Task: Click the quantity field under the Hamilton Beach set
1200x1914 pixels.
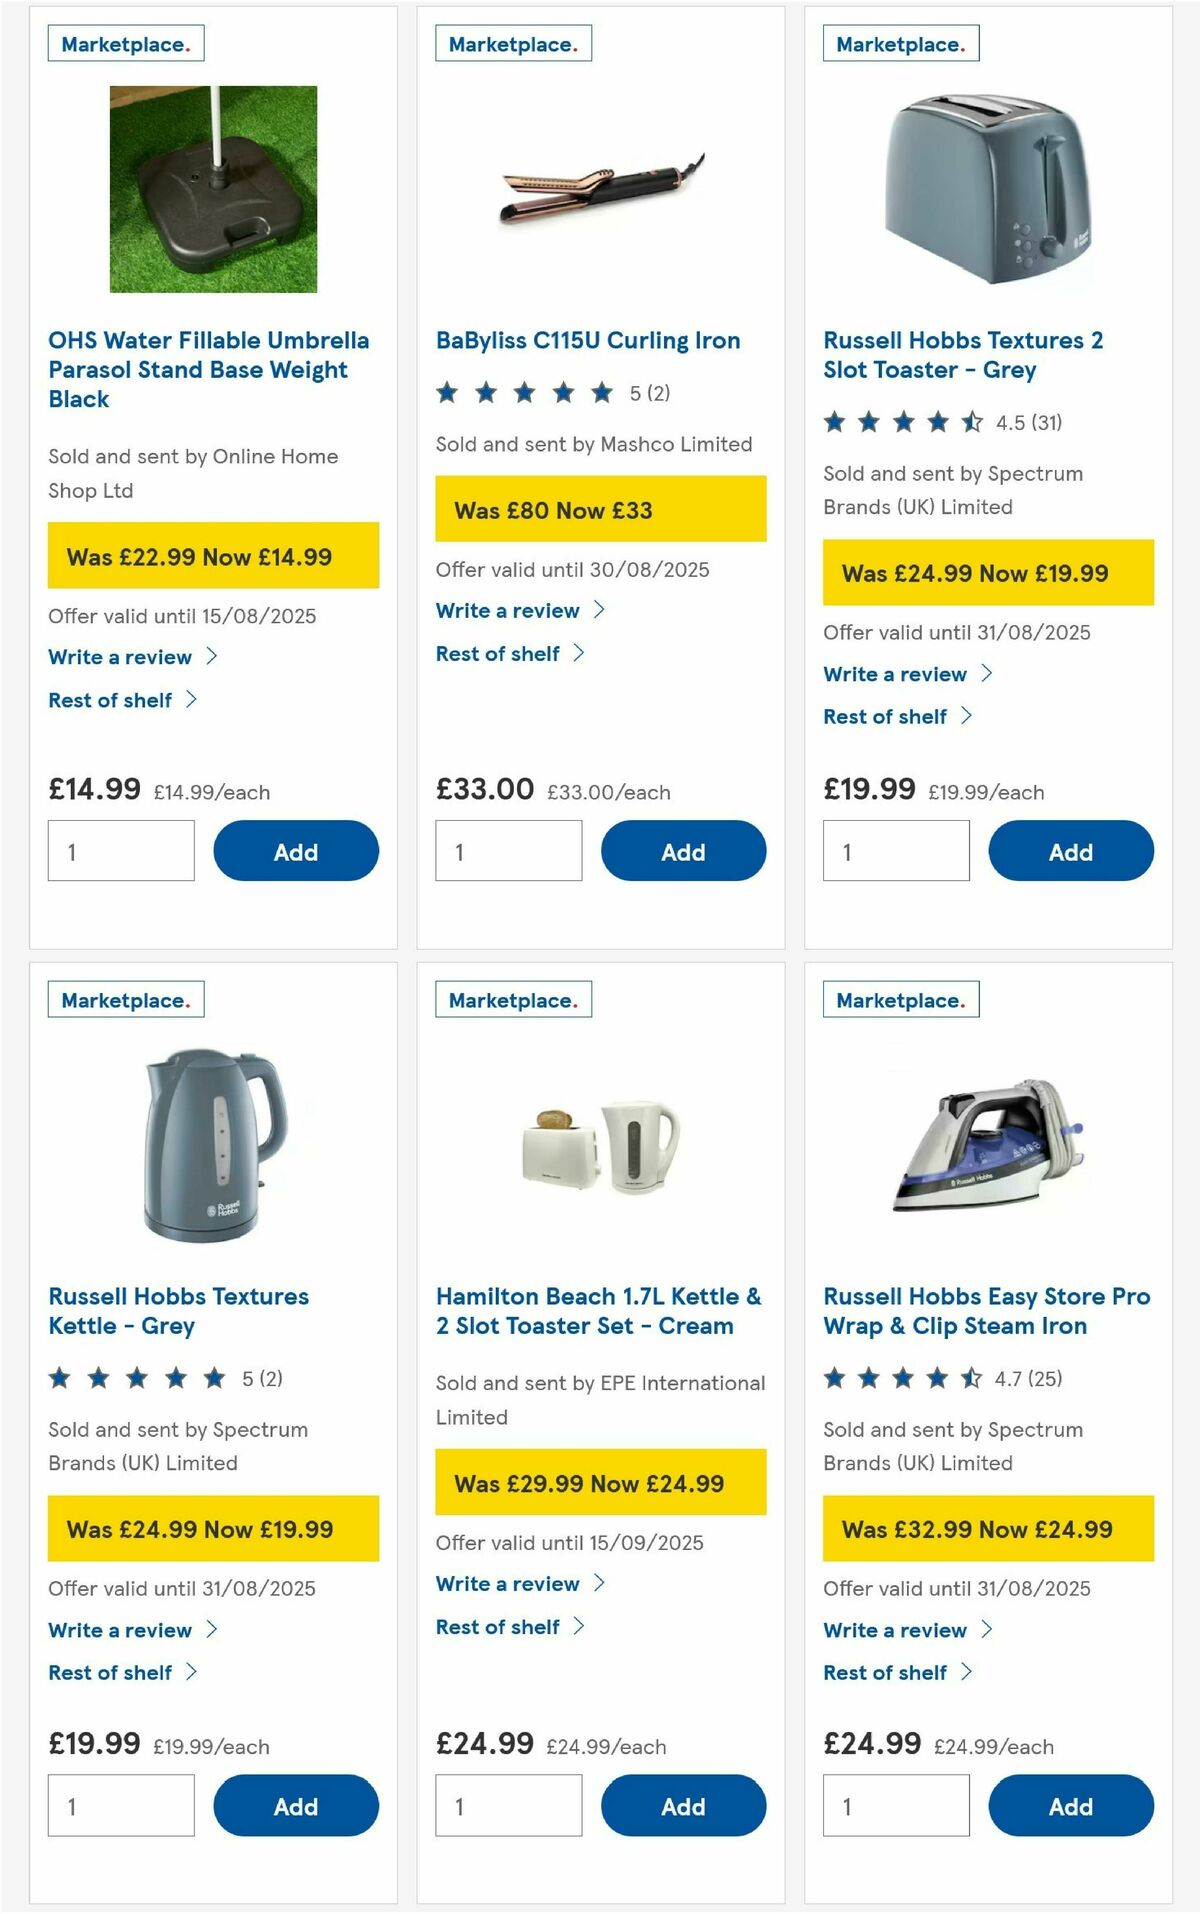Action: 509,1805
